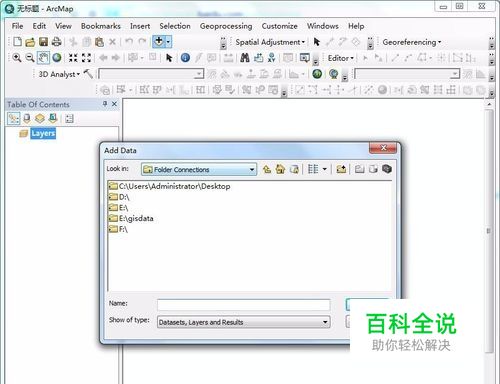Click the map view vertical scrollbar
Screen dimensions: 500x384
[x=489, y=230]
